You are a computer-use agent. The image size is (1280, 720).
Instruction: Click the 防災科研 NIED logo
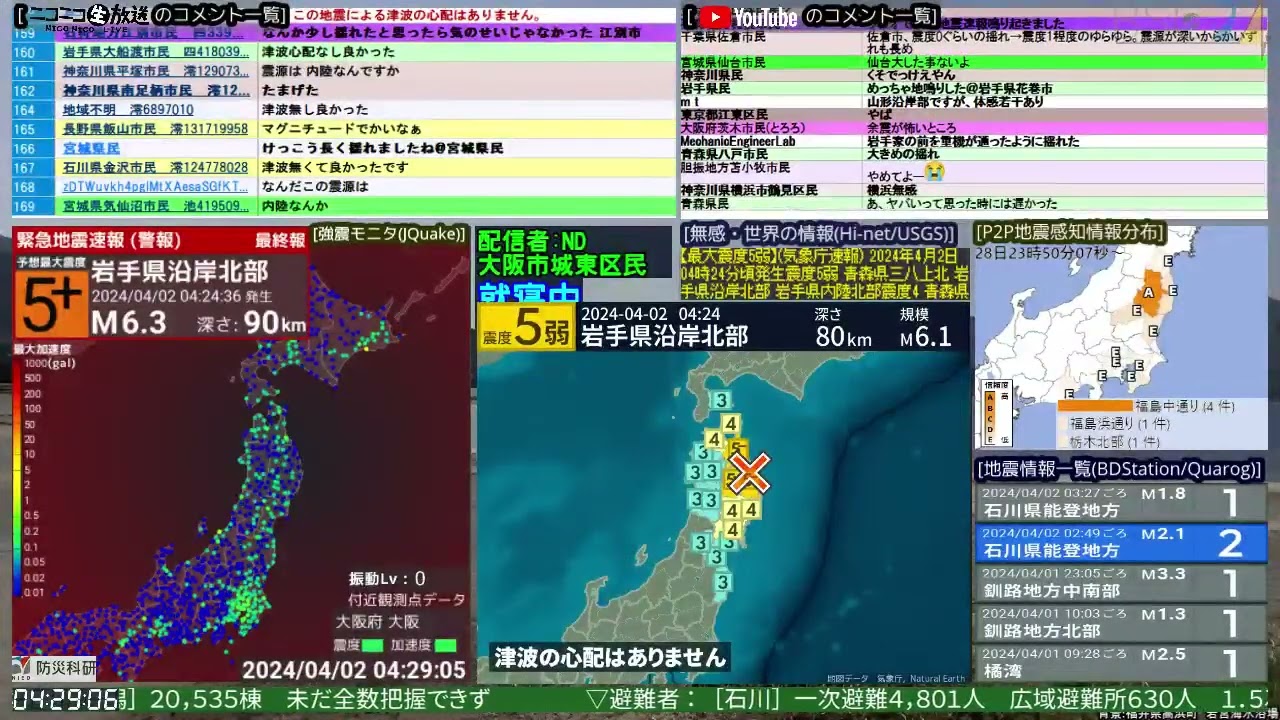tap(56, 668)
